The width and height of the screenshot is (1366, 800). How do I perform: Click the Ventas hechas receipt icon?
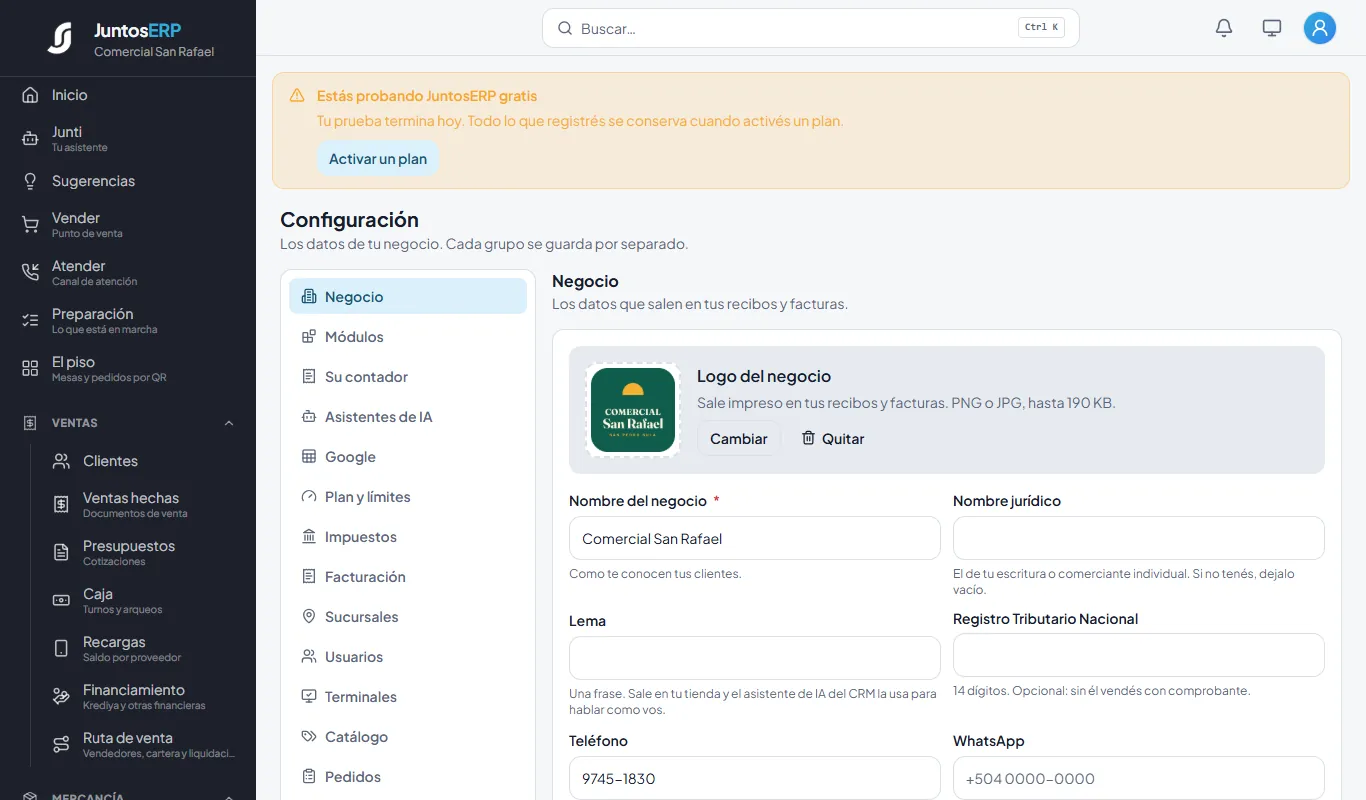61,505
